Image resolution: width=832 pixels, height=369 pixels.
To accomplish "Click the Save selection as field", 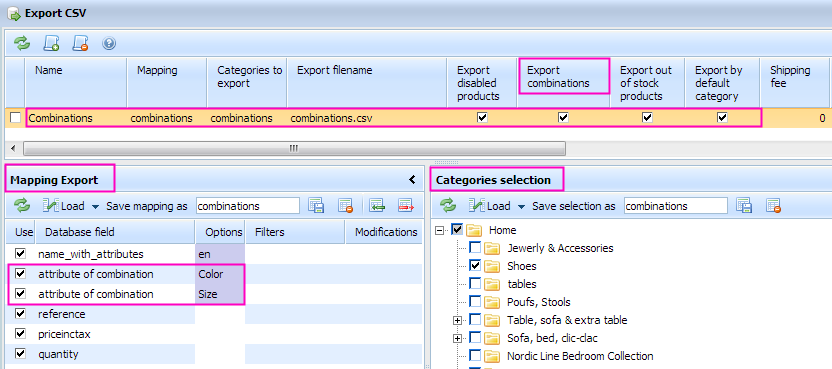I will [675, 206].
